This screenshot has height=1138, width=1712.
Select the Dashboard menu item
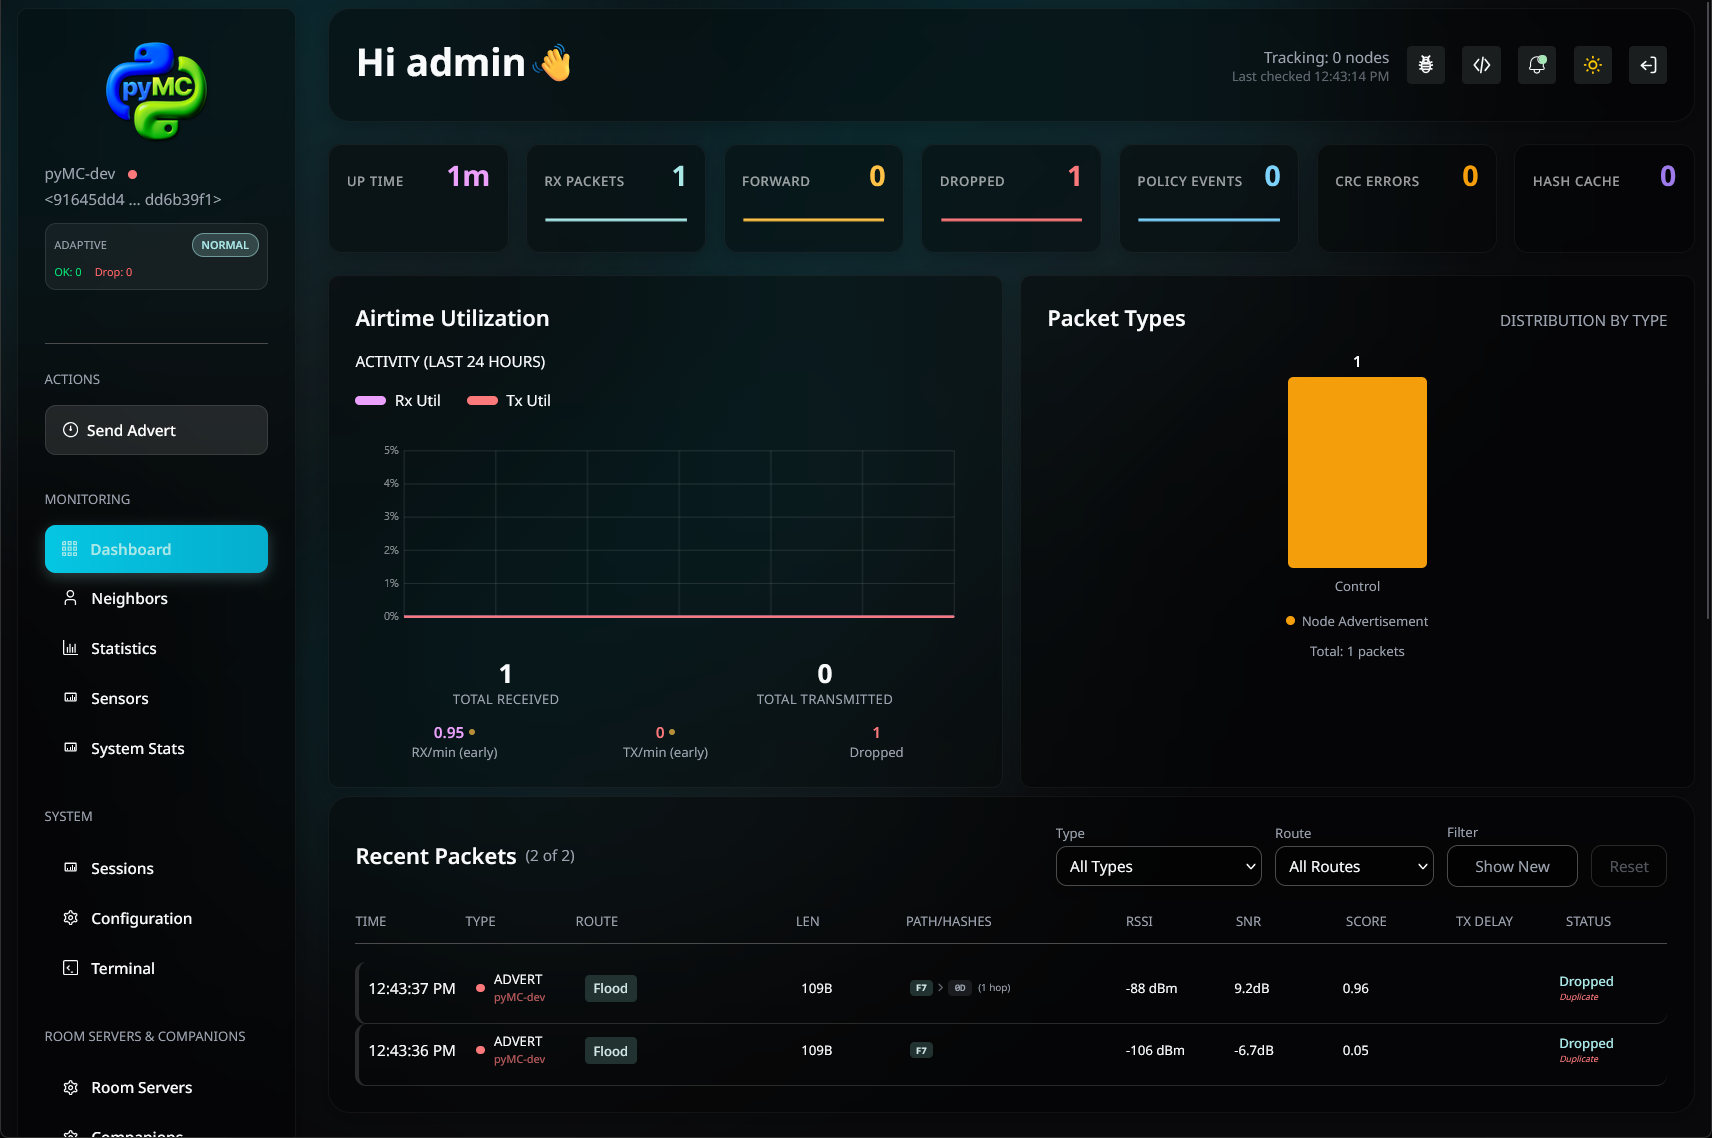point(156,549)
